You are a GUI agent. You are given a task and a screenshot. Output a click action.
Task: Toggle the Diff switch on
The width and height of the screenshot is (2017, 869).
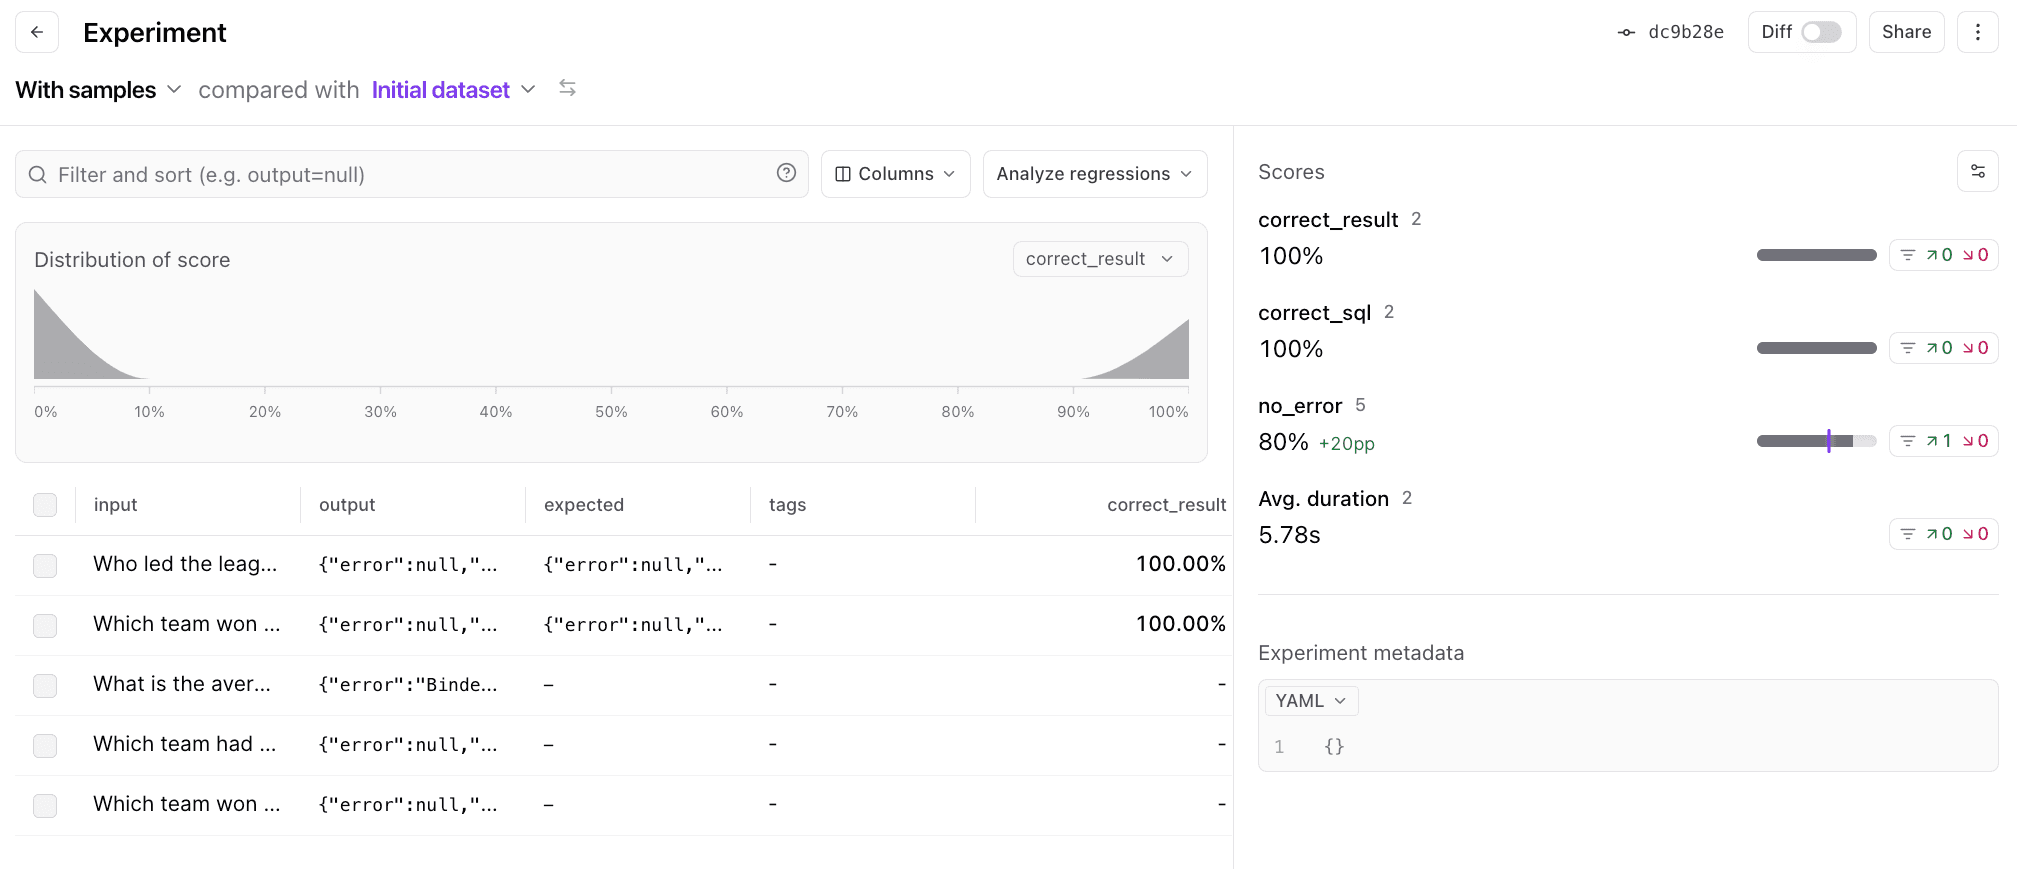click(1820, 32)
